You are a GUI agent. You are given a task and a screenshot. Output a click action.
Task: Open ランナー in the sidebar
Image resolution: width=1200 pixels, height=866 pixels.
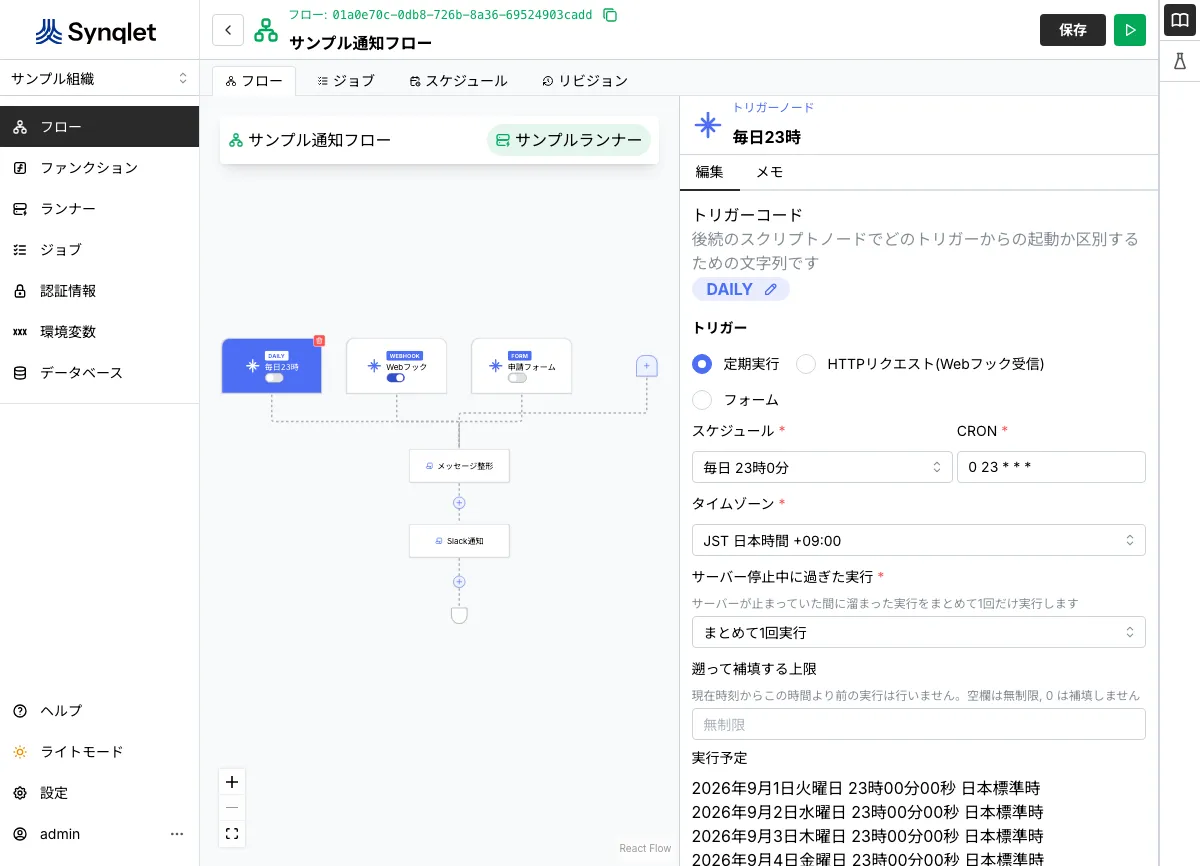click(99, 209)
